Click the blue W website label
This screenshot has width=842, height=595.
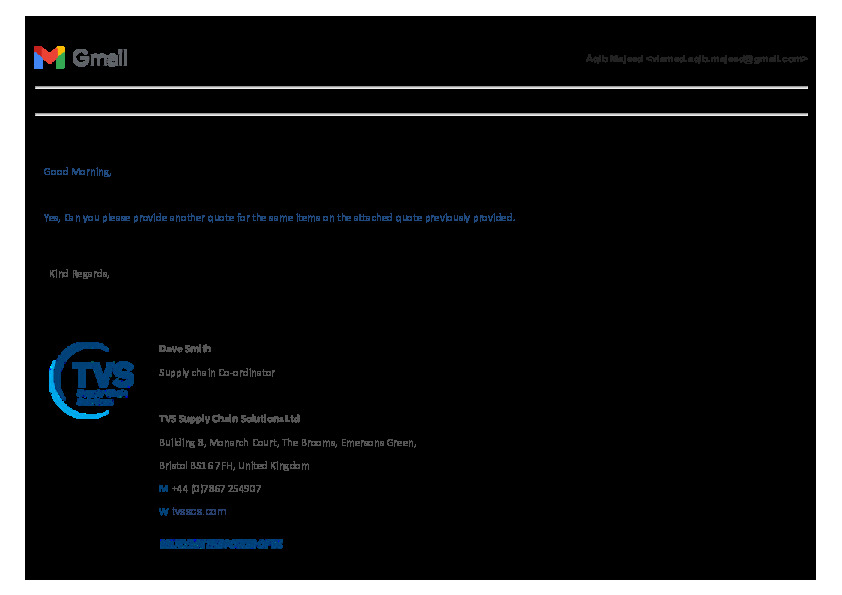pos(163,512)
